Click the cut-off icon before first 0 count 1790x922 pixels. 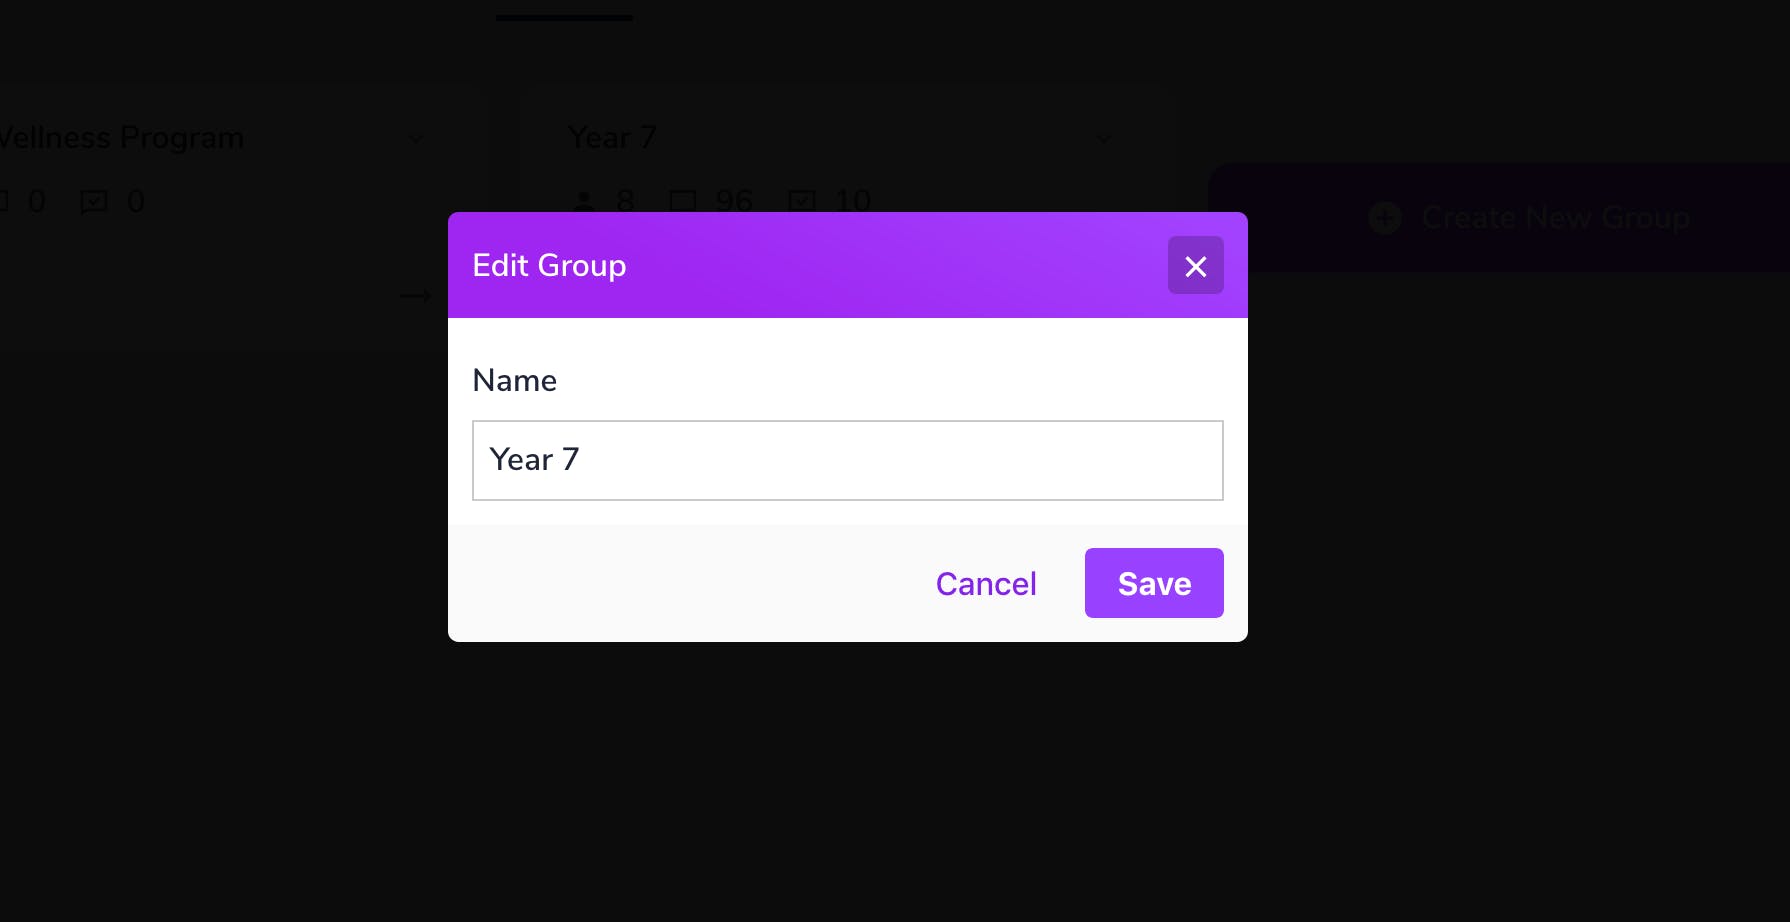[x=3, y=202]
